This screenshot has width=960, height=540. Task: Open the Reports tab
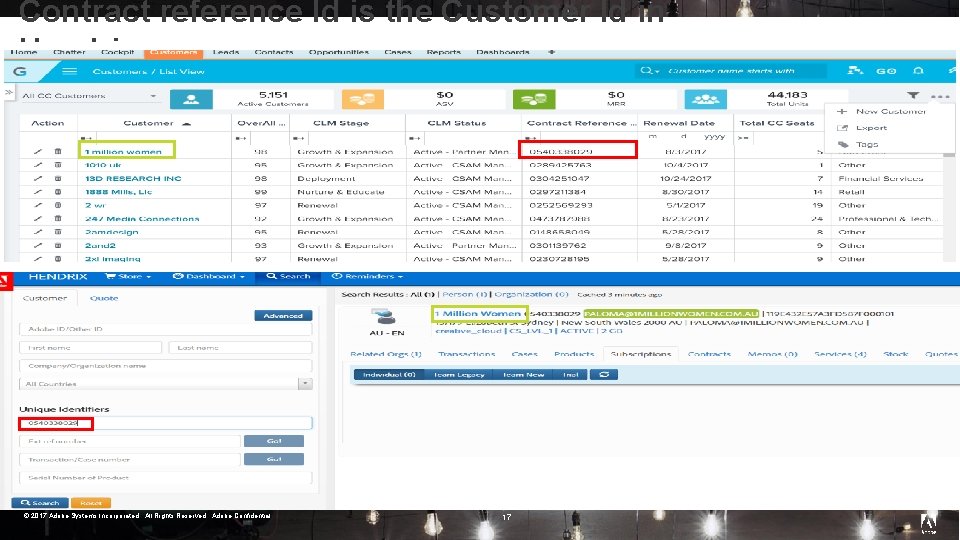(x=443, y=52)
